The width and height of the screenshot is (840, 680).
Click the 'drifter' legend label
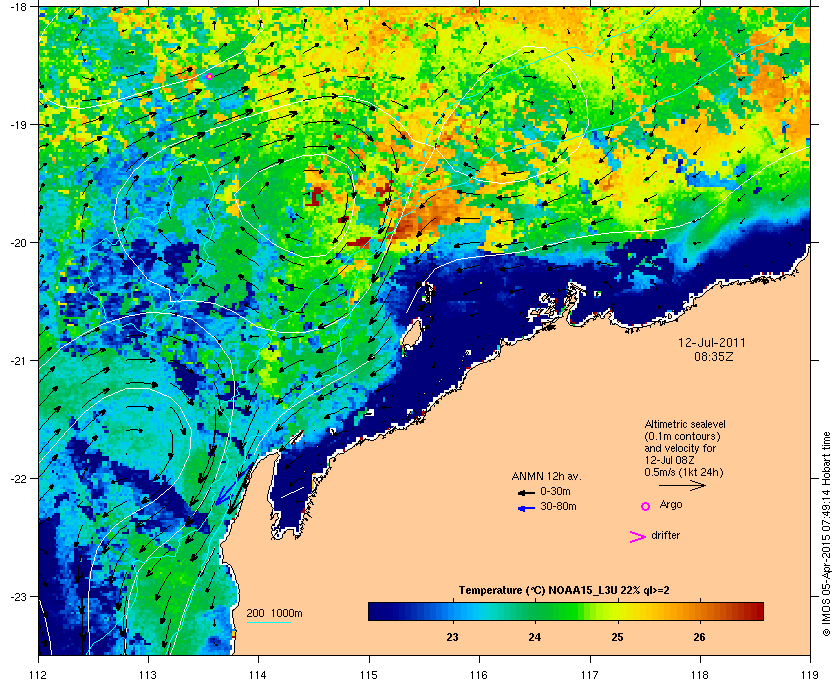[666, 535]
